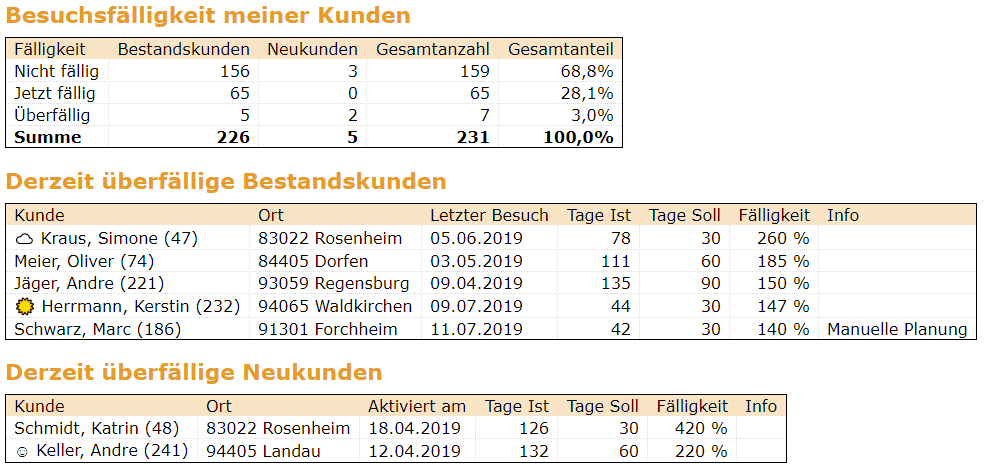Click the 'Nicht fällig' row label
The width and height of the screenshot is (986, 473).
click(57, 71)
